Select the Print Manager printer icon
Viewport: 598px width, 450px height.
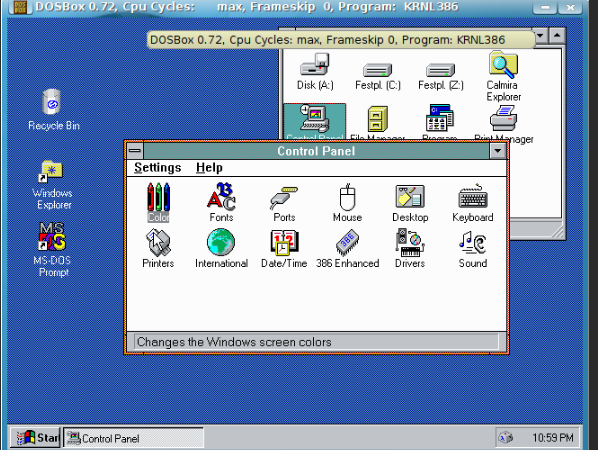(503, 124)
